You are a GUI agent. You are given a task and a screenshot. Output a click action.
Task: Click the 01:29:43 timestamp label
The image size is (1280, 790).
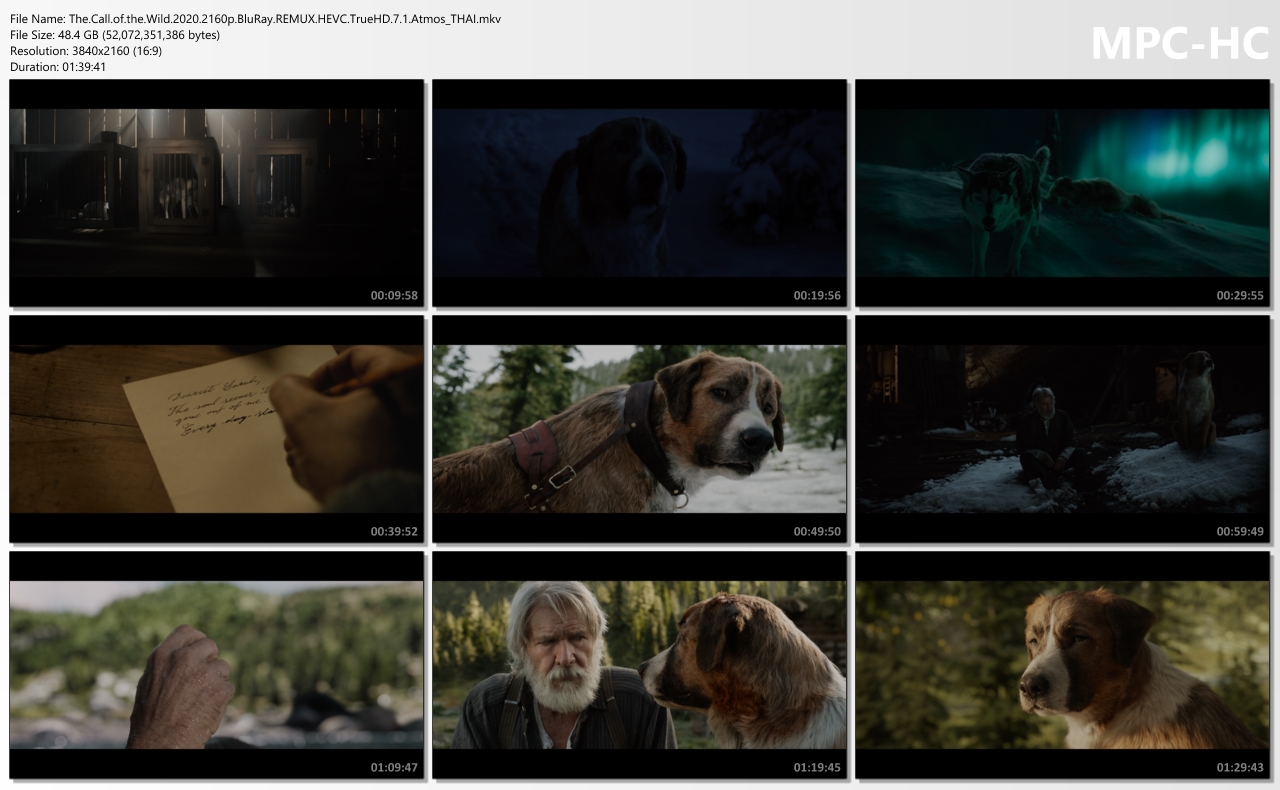click(x=1240, y=768)
